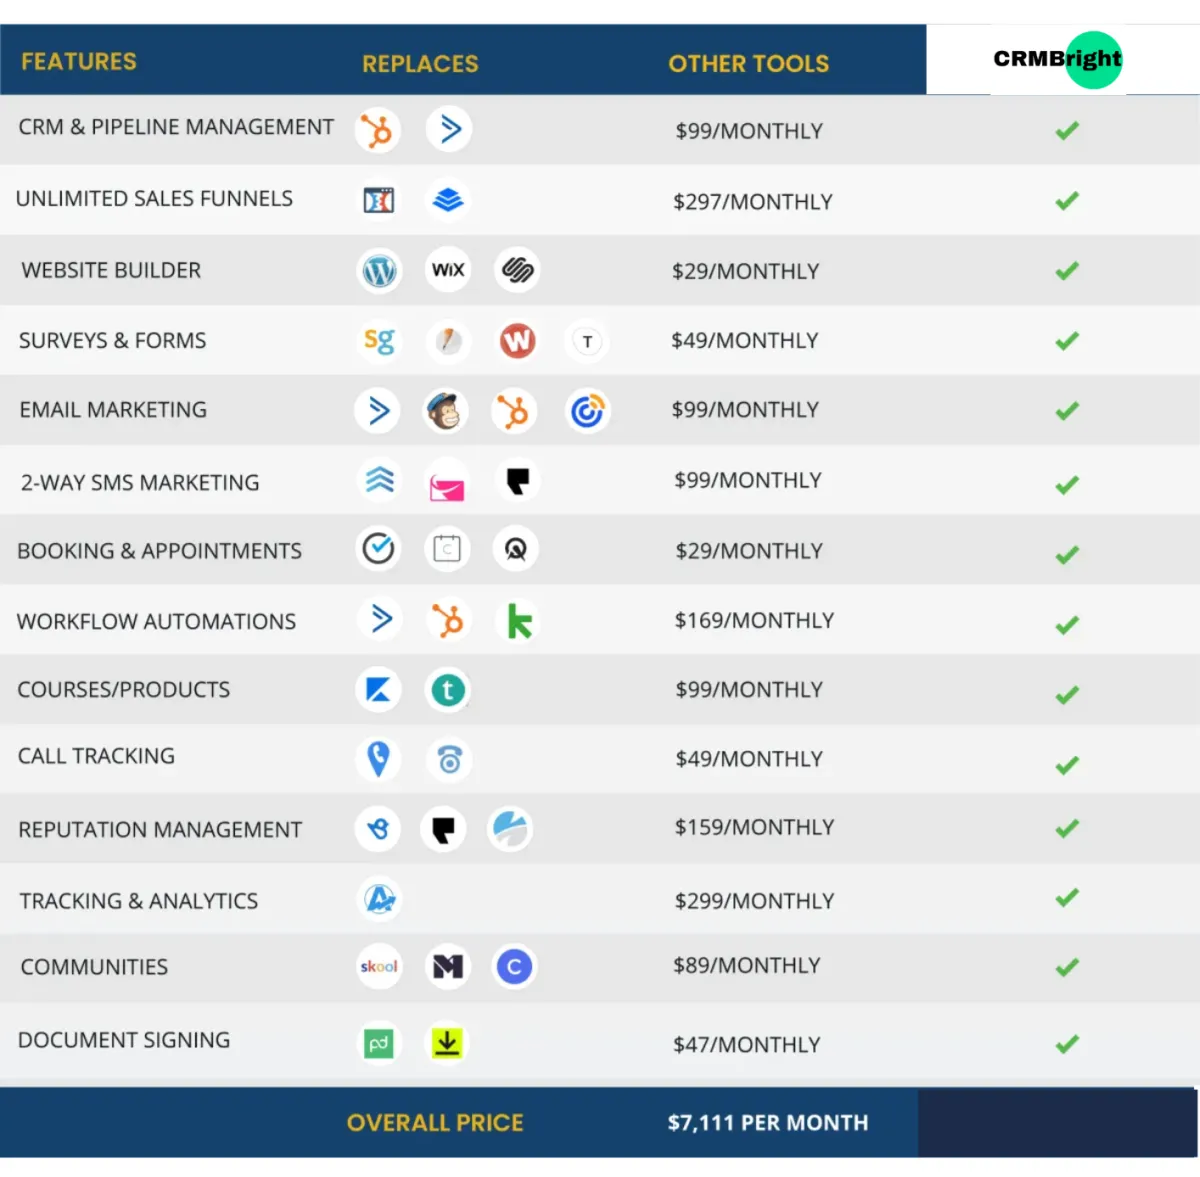The width and height of the screenshot is (1200, 1177).
Task: Click the REPUTATION MANAGEMENT feature label
Action: (x=160, y=830)
